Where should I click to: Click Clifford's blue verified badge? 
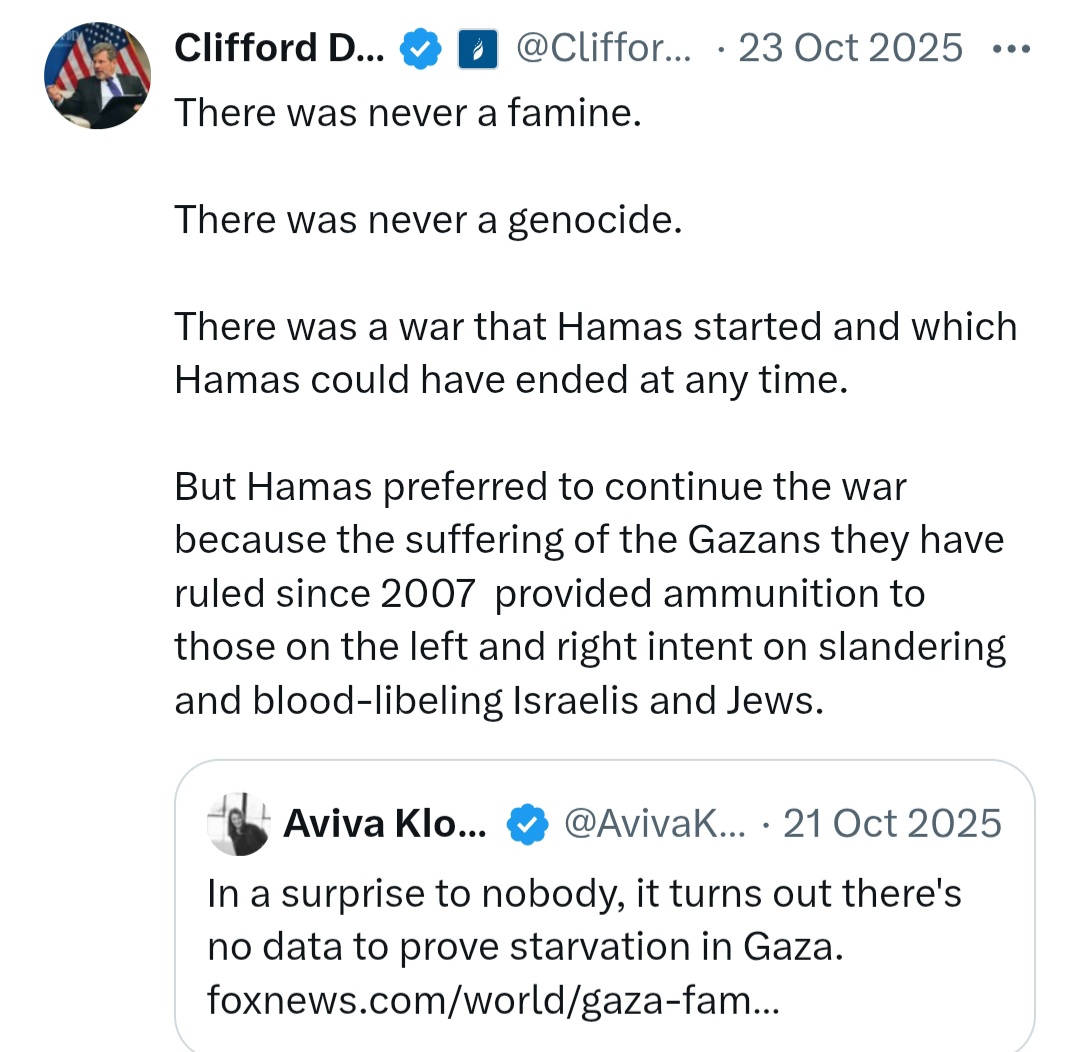[420, 49]
